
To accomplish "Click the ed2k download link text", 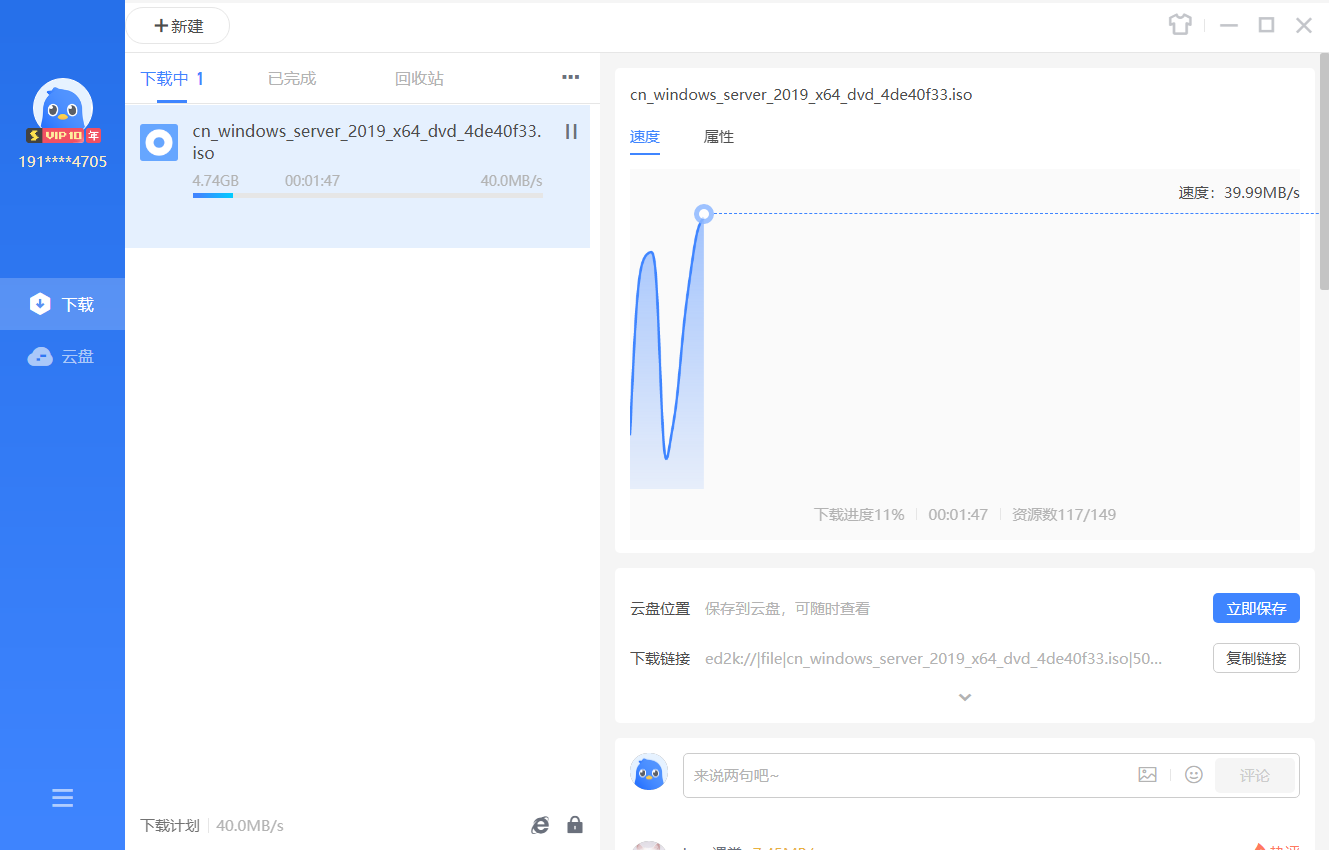I will pyautogui.click(x=933, y=659).
